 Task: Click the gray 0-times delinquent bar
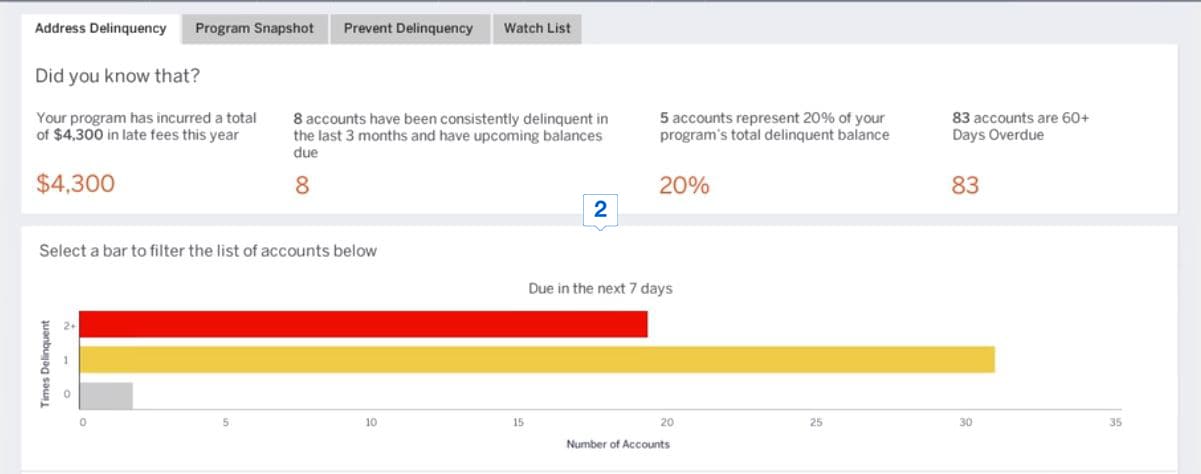[x=106, y=395]
